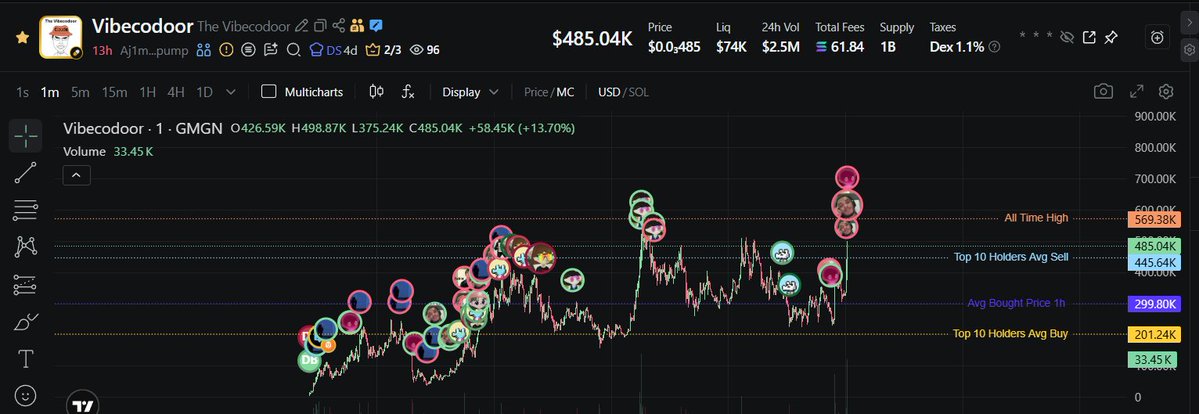
Task: Click the blue four-circles icon
Action: tap(203, 50)
